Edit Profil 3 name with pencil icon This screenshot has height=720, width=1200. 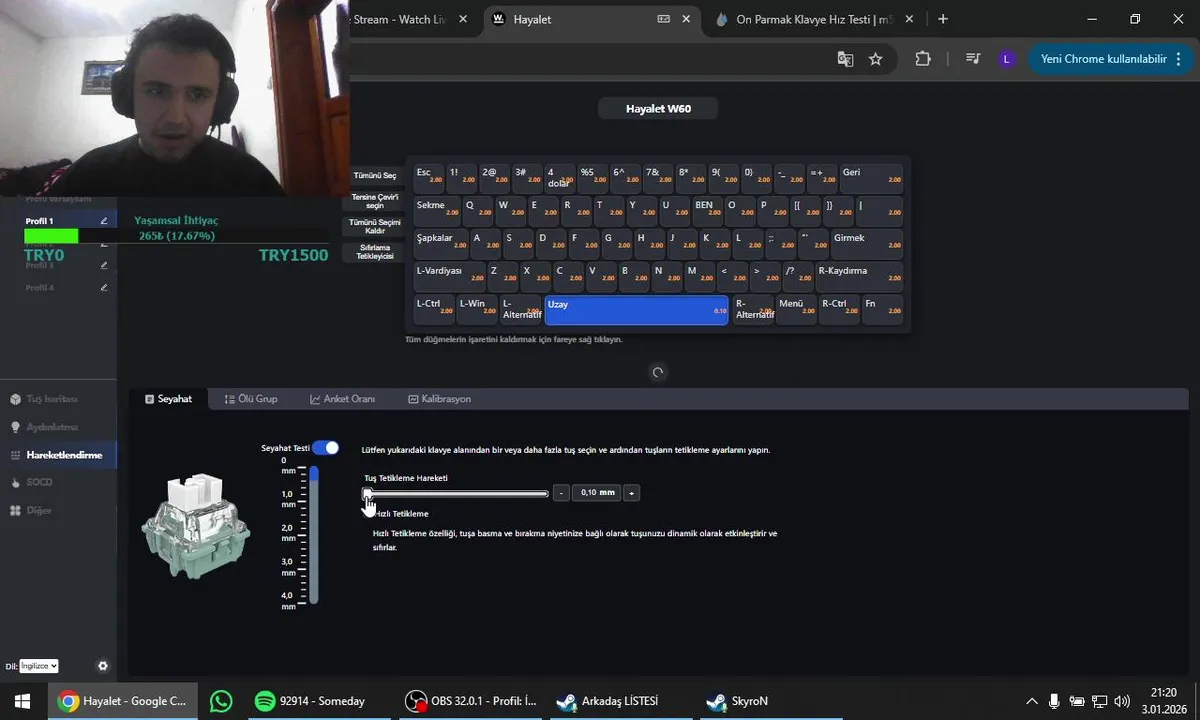pos(104,265)
